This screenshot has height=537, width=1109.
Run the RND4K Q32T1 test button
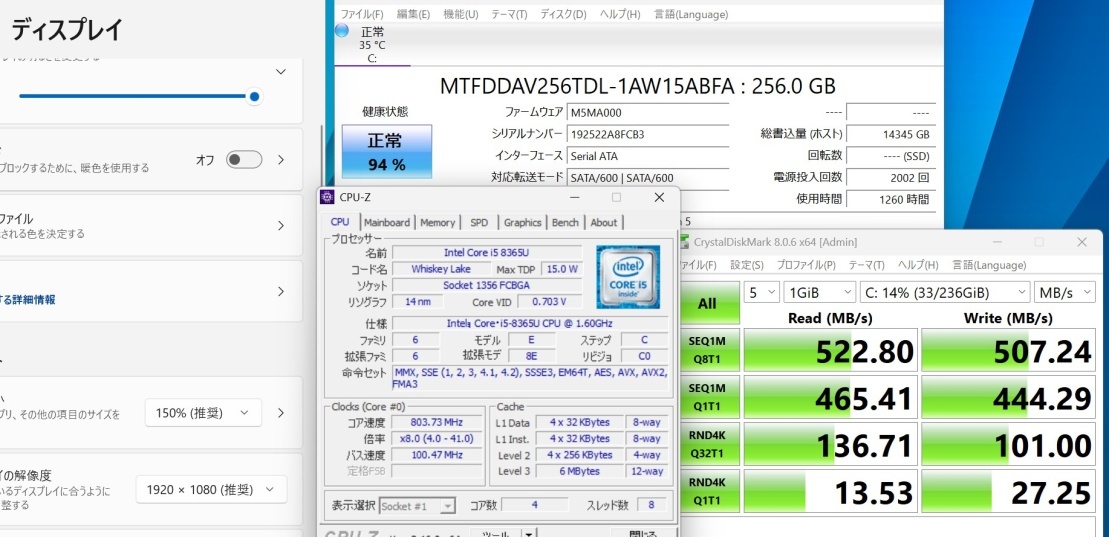point(707,444)
